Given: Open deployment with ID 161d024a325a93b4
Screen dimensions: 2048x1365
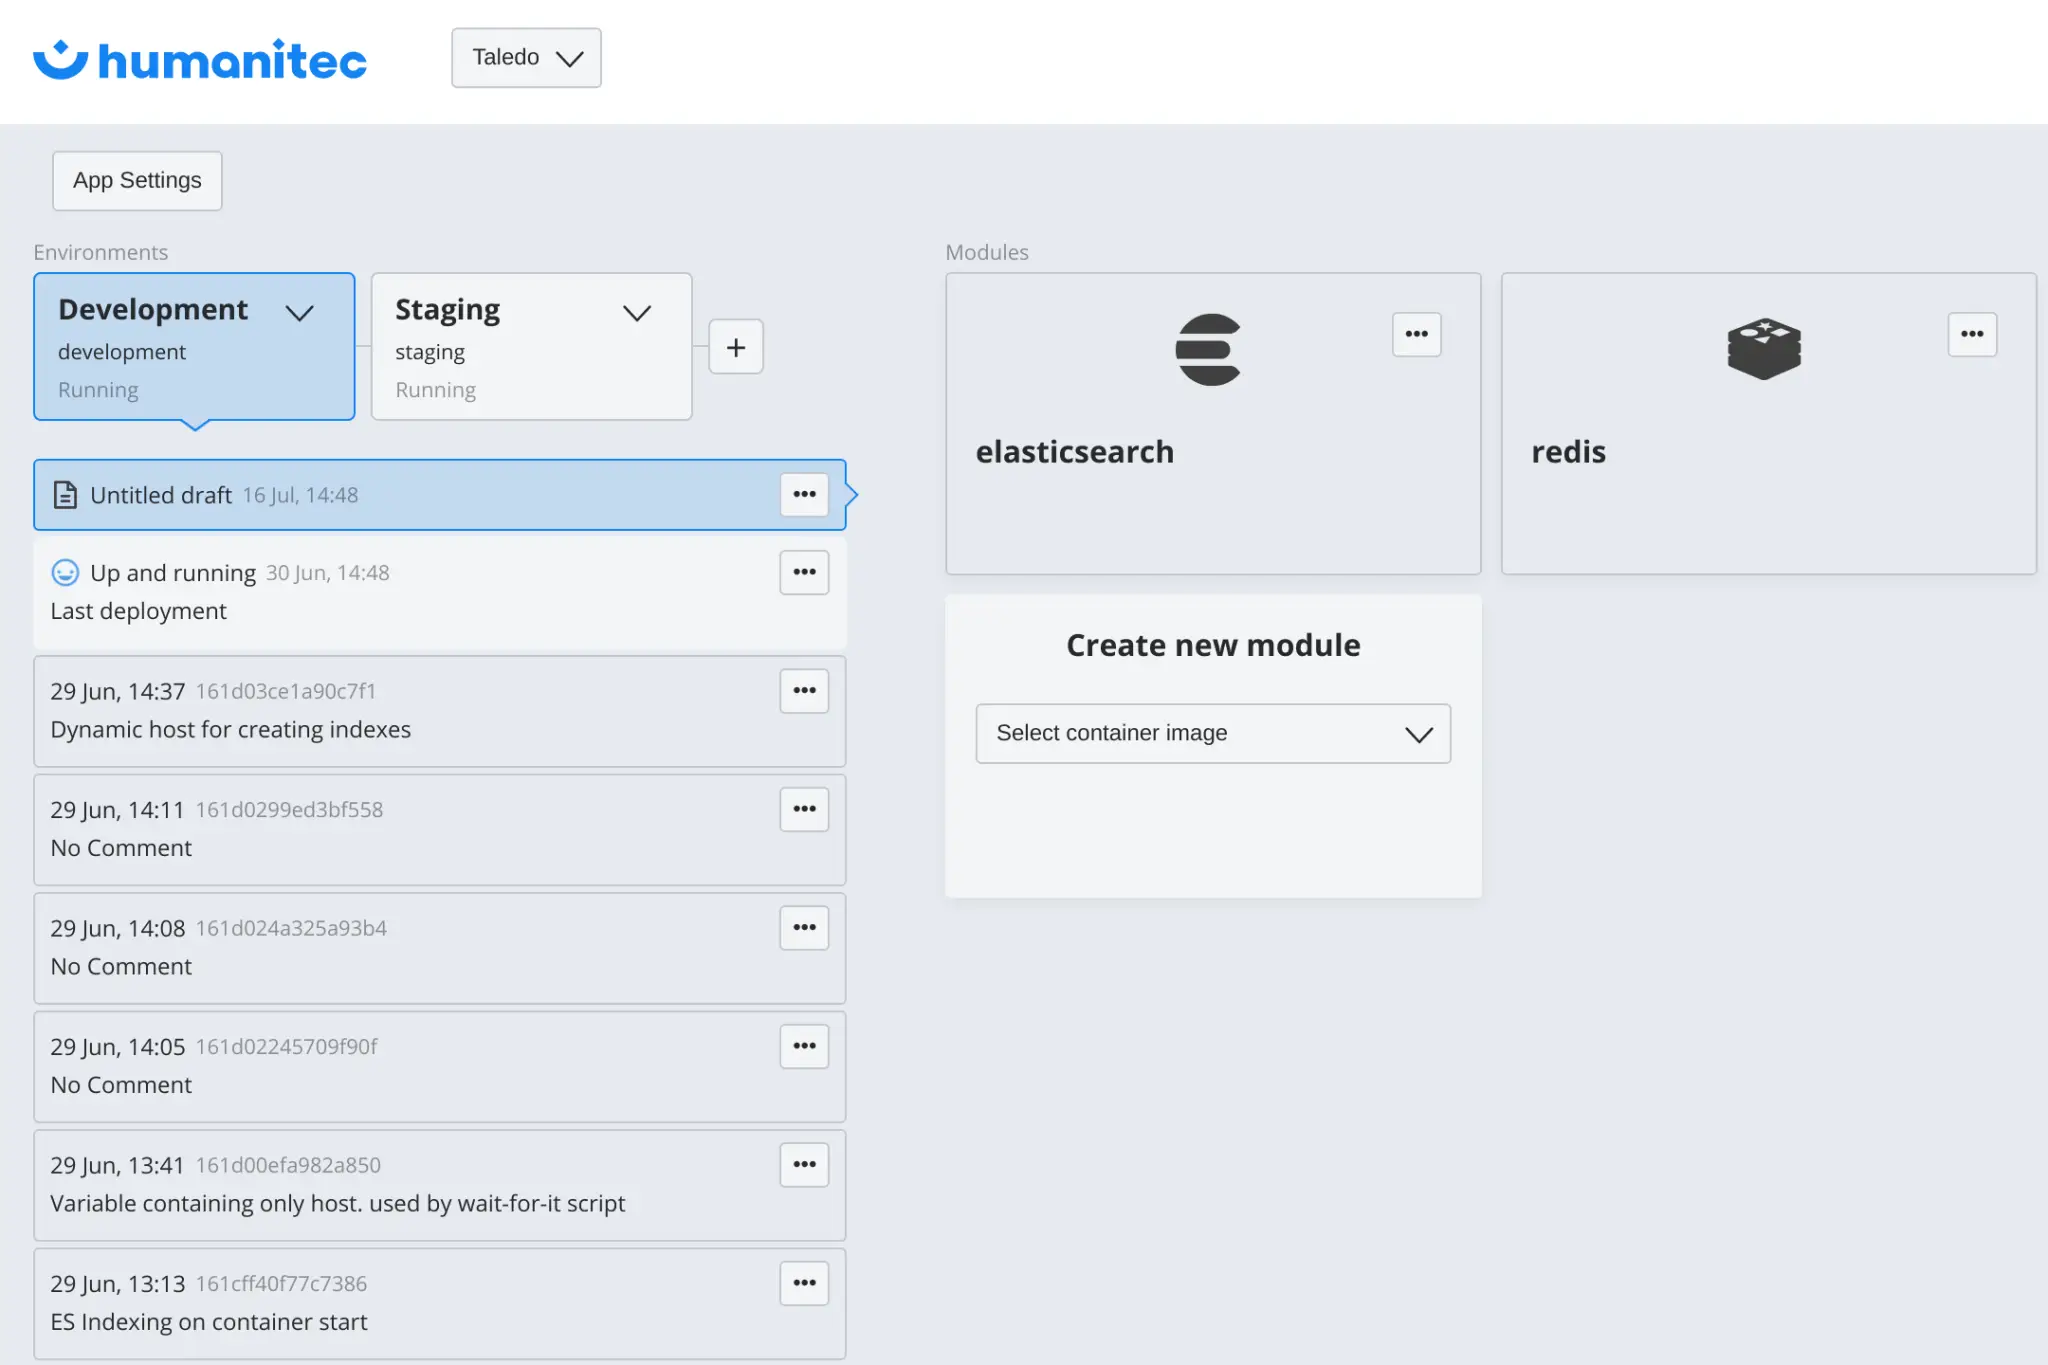Looking at the screenshot, I should (x=440, y=949).
